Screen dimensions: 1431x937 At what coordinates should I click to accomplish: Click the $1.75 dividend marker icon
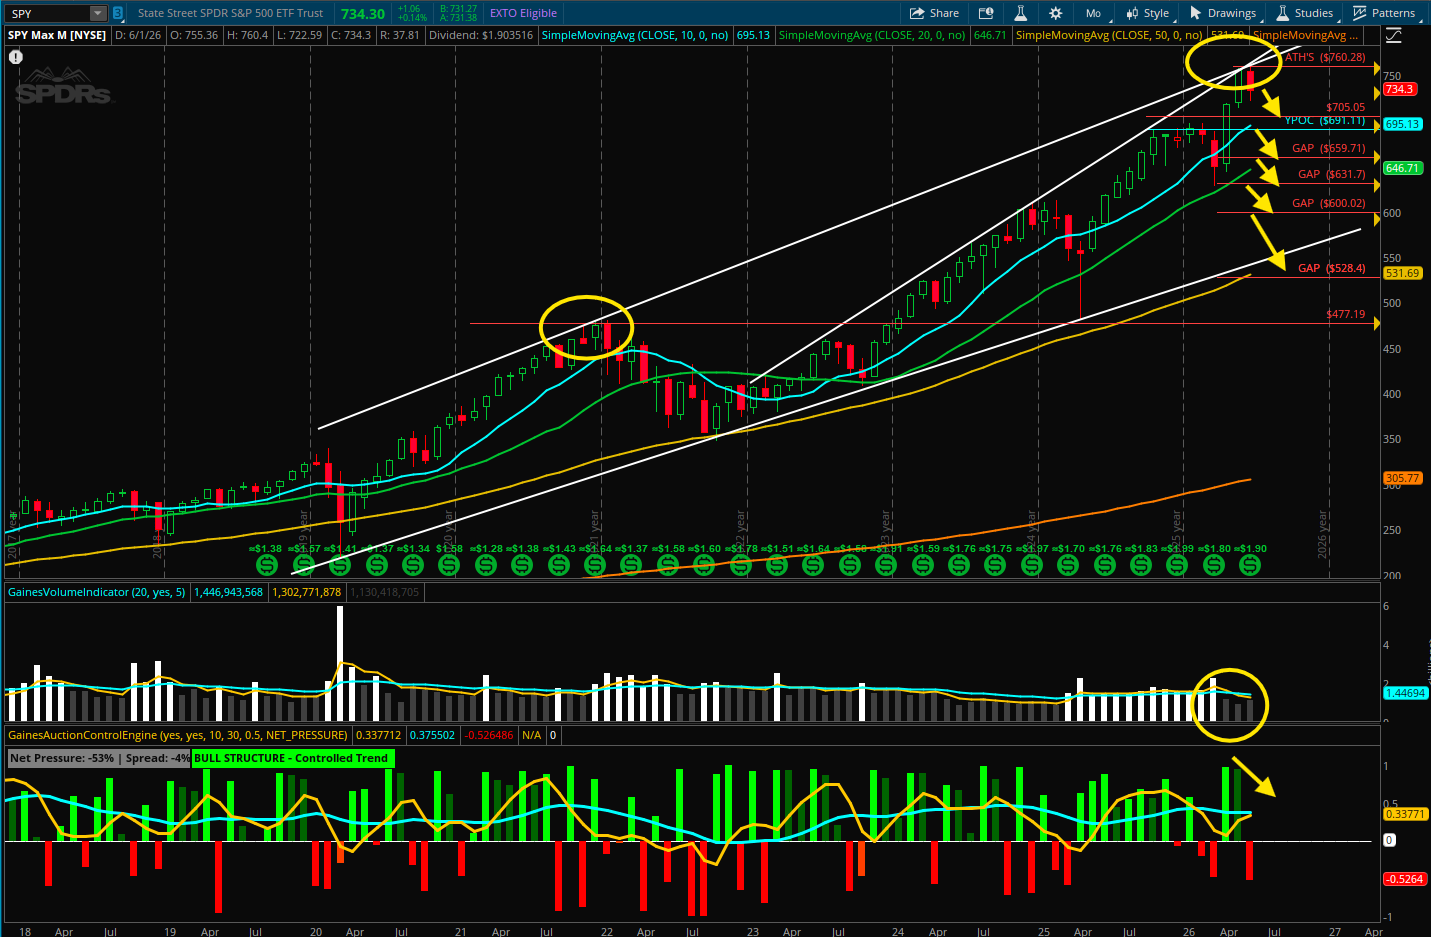[x=995, y=565]
